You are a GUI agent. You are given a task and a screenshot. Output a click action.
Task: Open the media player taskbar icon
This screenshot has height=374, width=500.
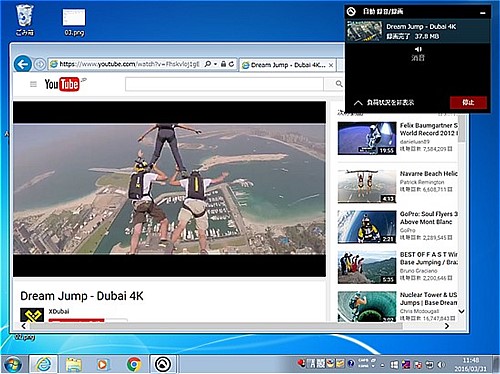(x=103, y=364)
